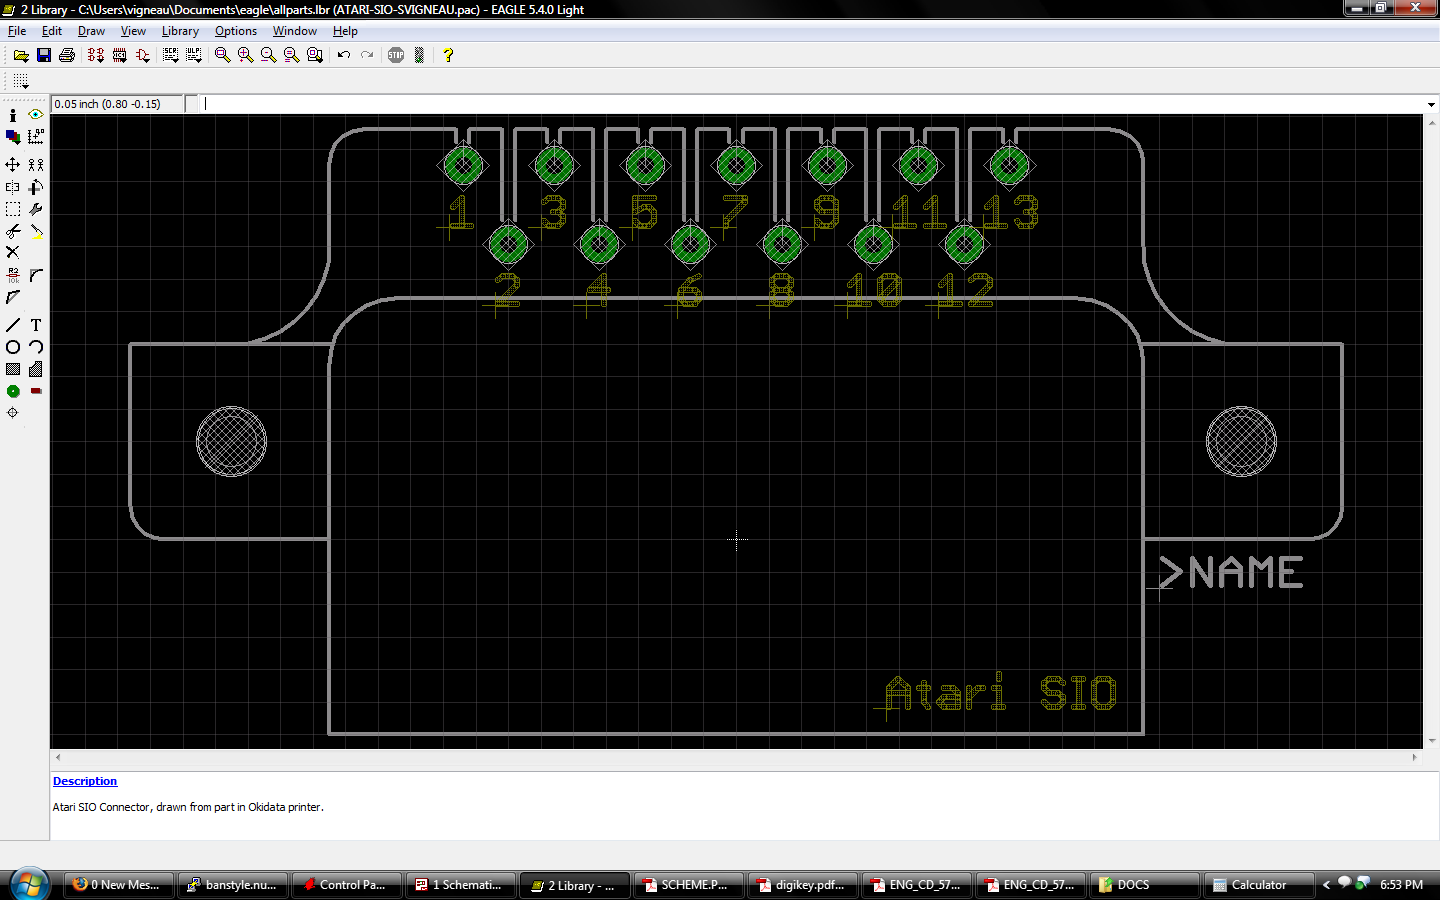Image resolution: width=1440 pixels, height=900 pixels.
Task: Select the Name R2 tool
Action: [13, 275]
